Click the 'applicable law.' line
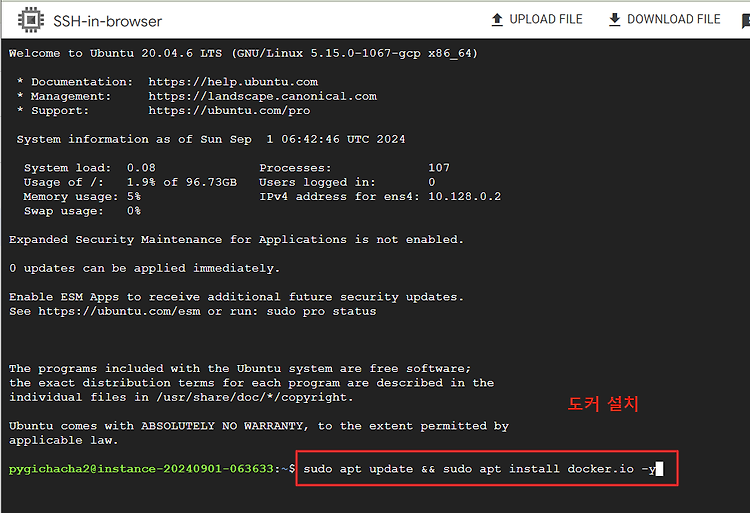The height and width of the screenshot is (513, 750). coord(64,440)
